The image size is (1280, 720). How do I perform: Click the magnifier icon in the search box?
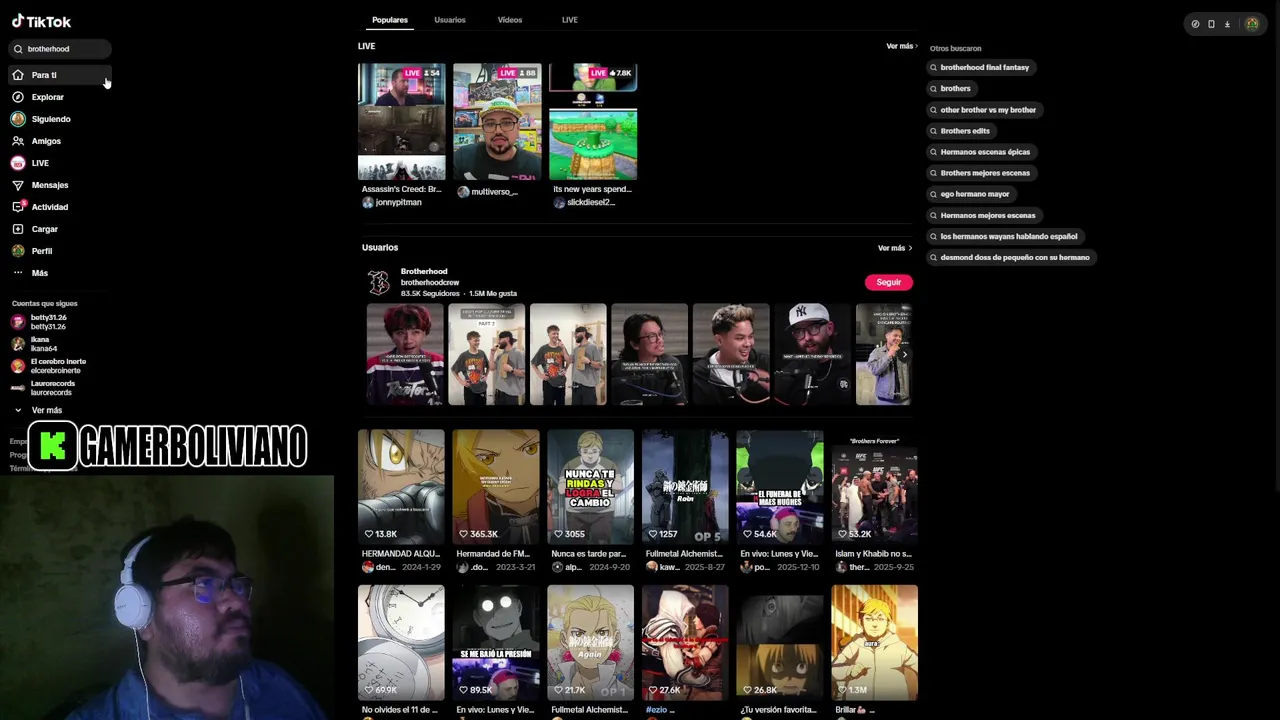point(18,49)
